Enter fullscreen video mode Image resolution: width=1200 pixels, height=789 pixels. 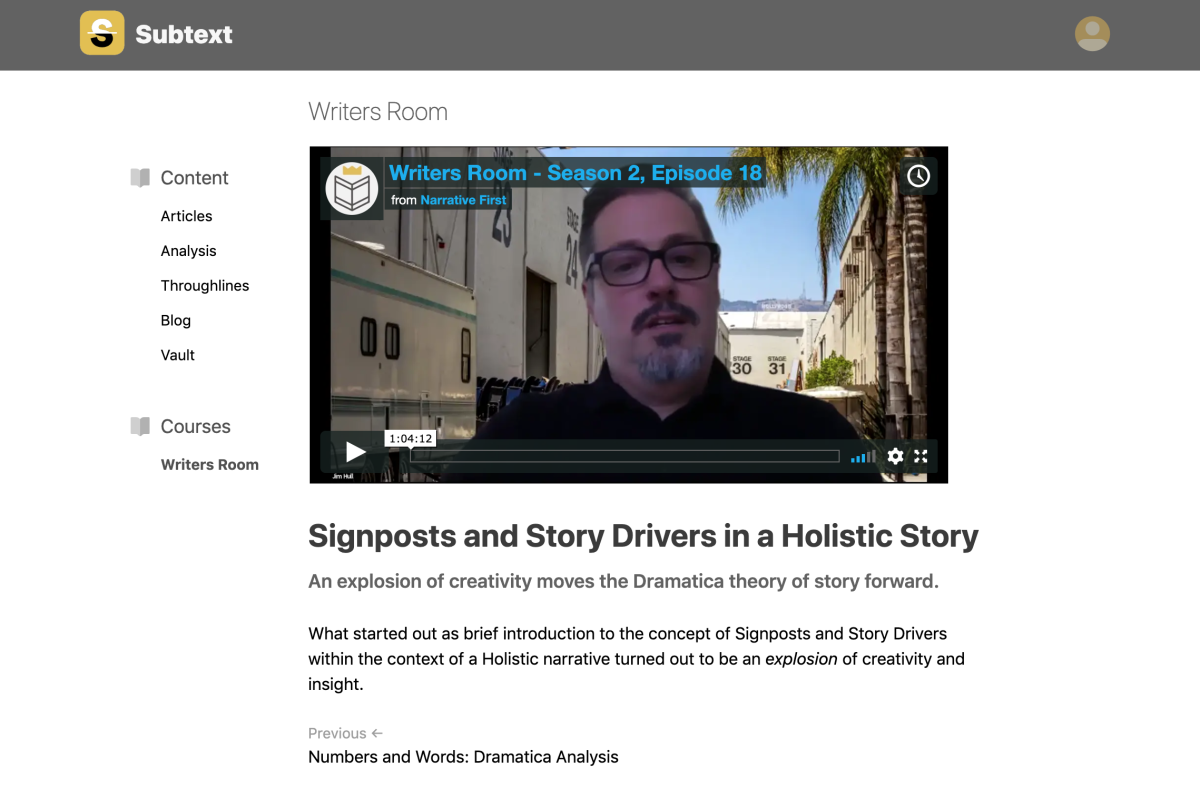point(921,456)
